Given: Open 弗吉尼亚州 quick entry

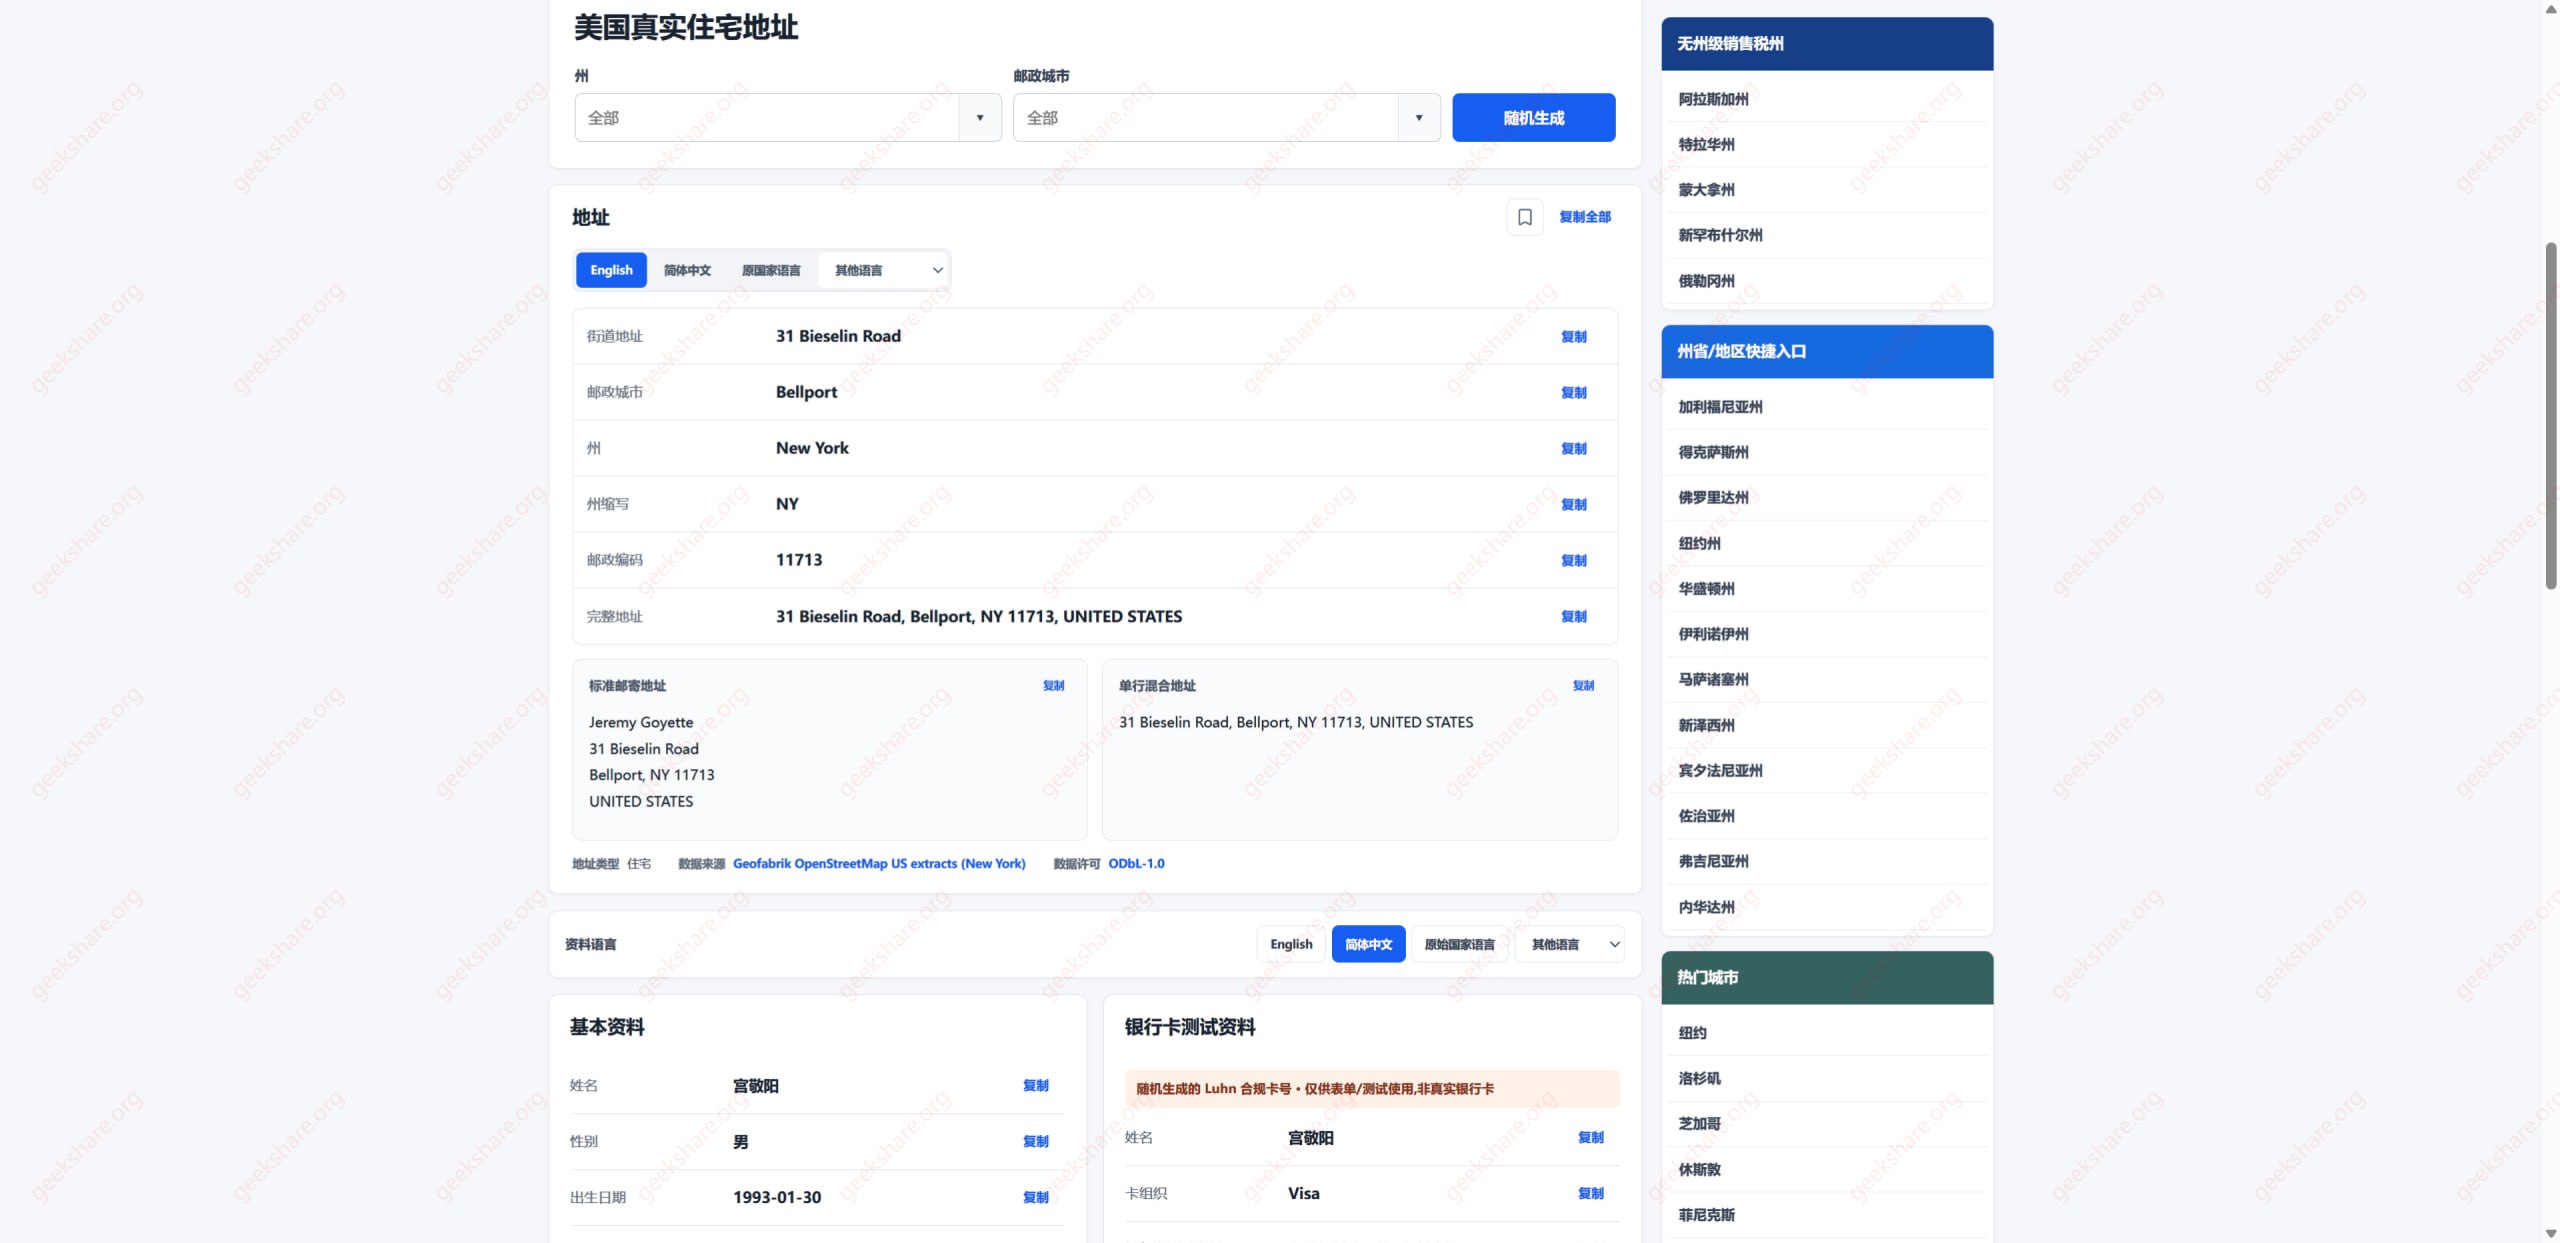Looking at the screenshot, I should pyautogui.click(x=1713, y=861).
